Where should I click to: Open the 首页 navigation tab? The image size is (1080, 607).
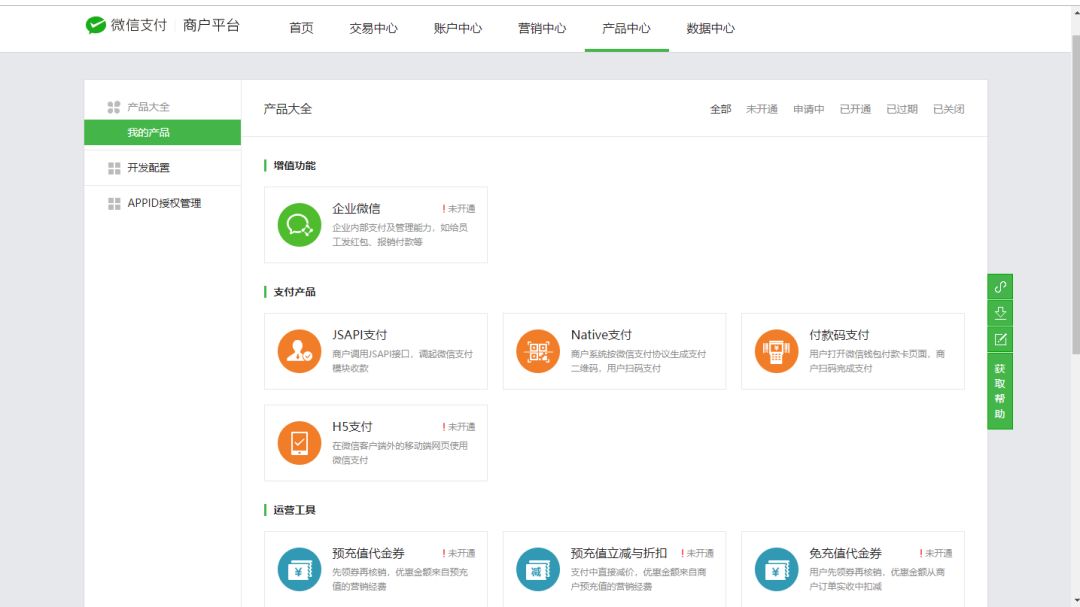coord(301,28)
